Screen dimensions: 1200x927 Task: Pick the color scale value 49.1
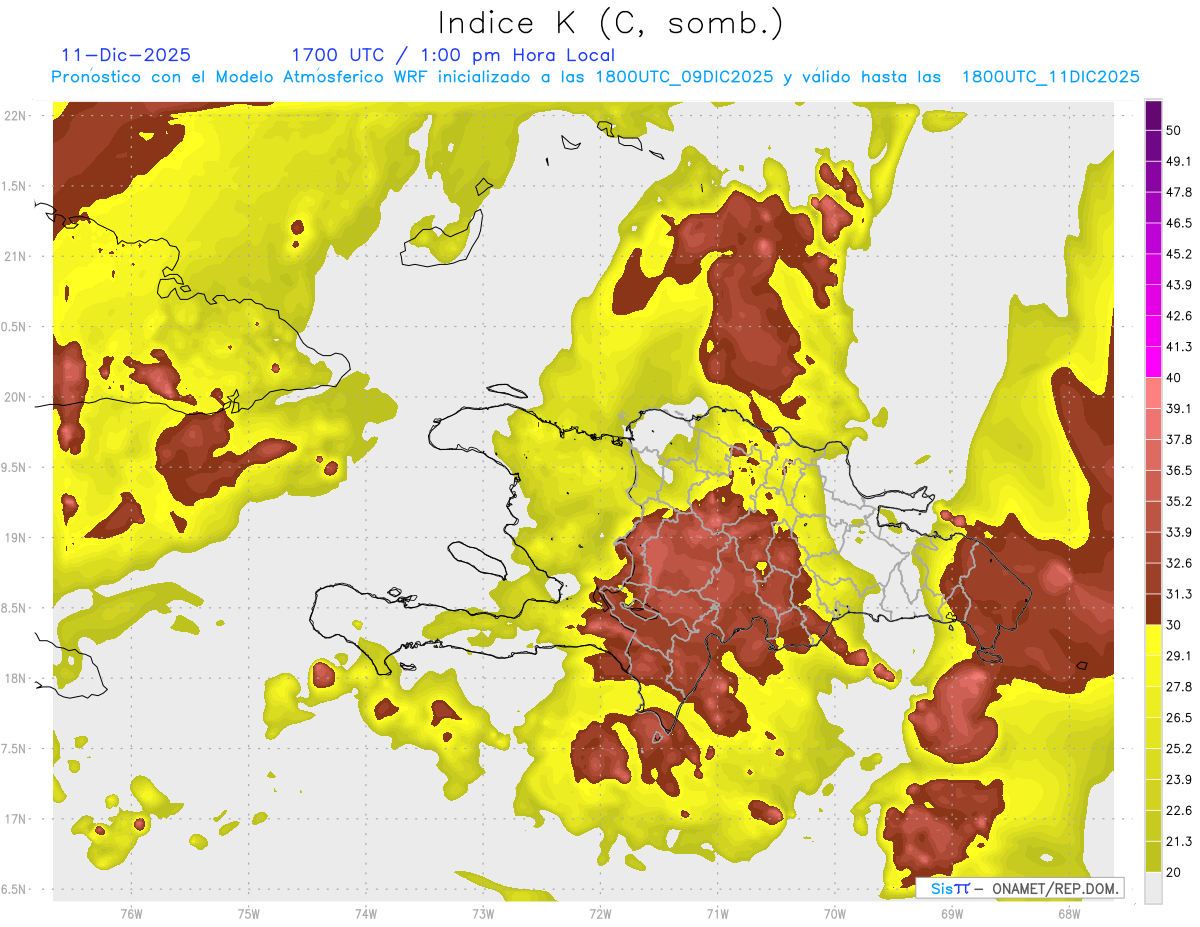point(1179,161)
